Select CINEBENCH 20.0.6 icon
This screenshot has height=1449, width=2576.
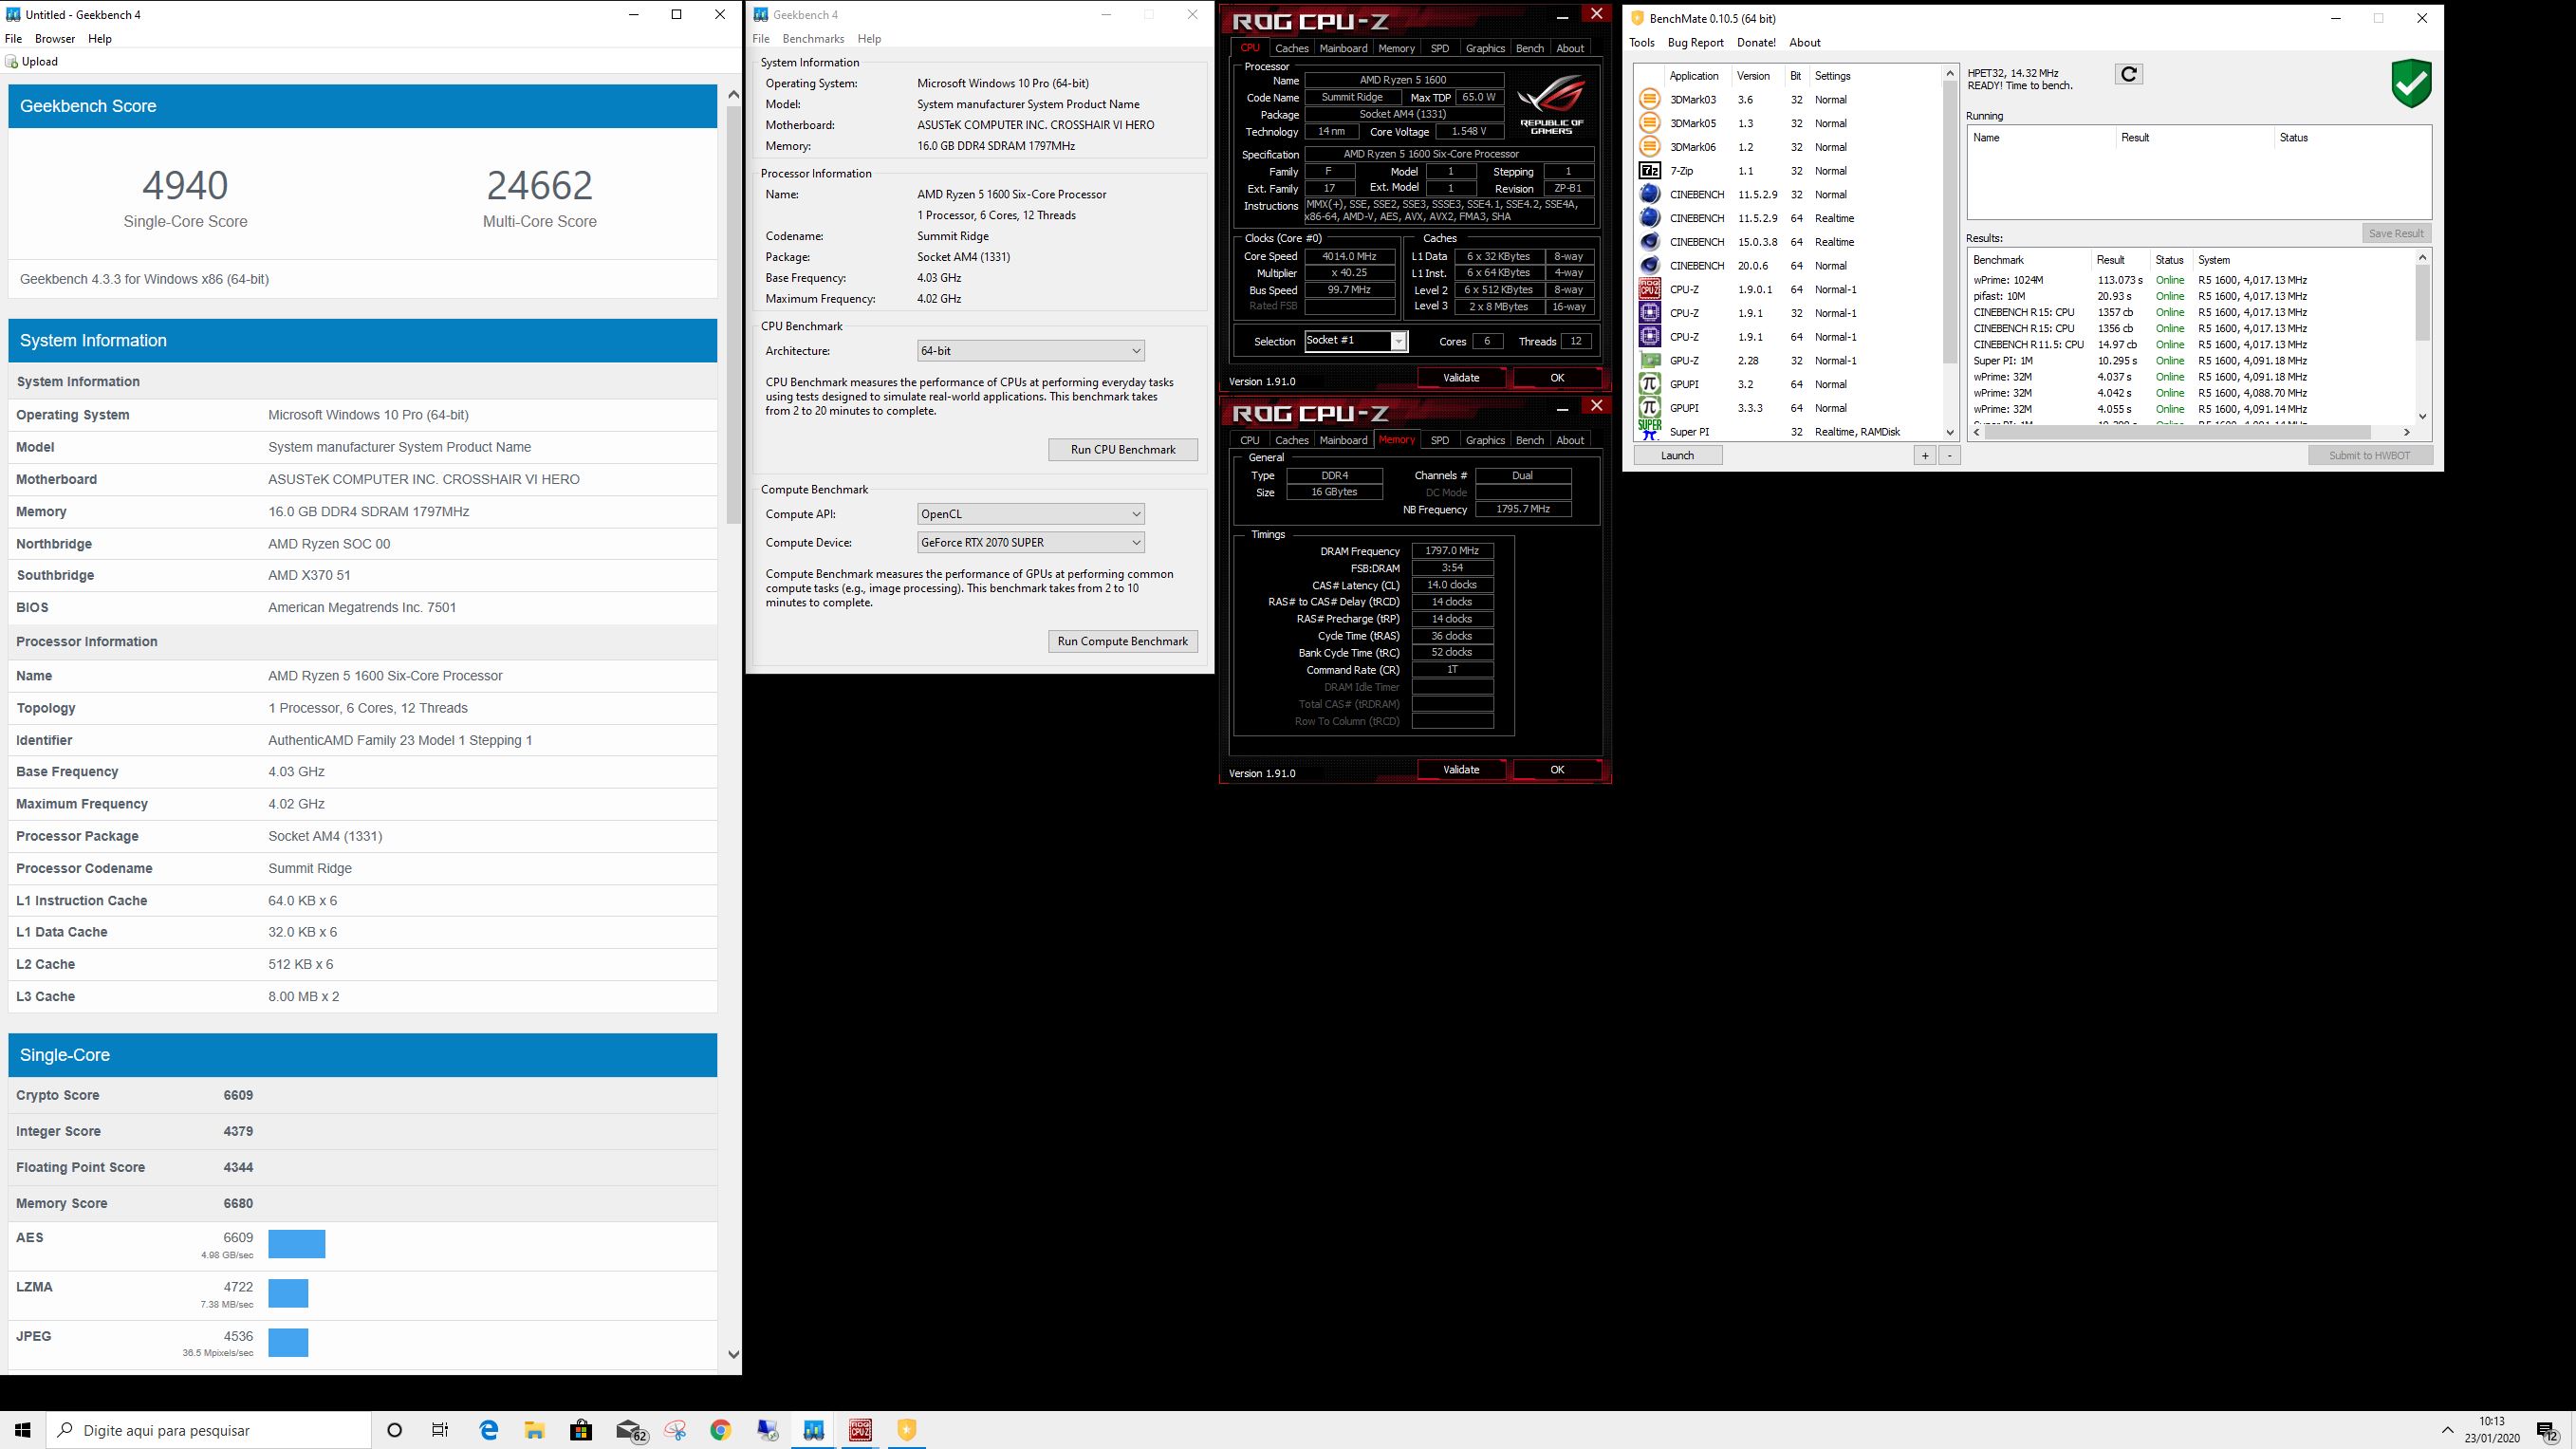click(1649, 265)
